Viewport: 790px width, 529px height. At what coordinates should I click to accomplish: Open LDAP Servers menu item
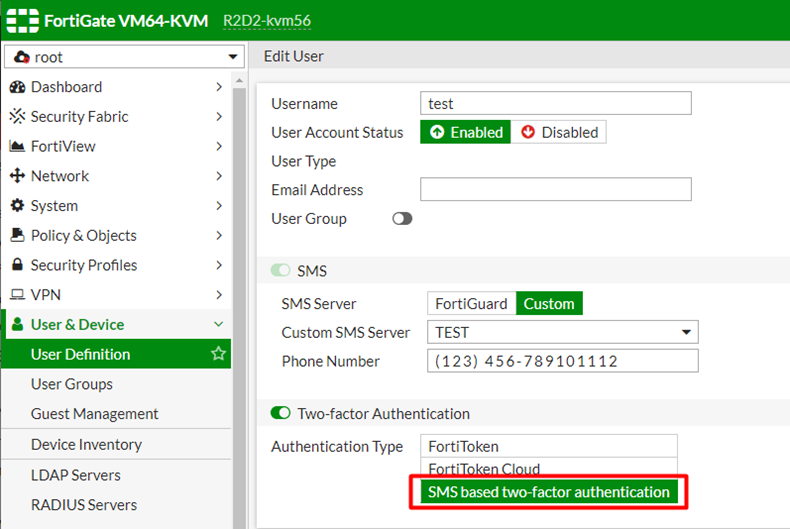click(x=76, y=475)
